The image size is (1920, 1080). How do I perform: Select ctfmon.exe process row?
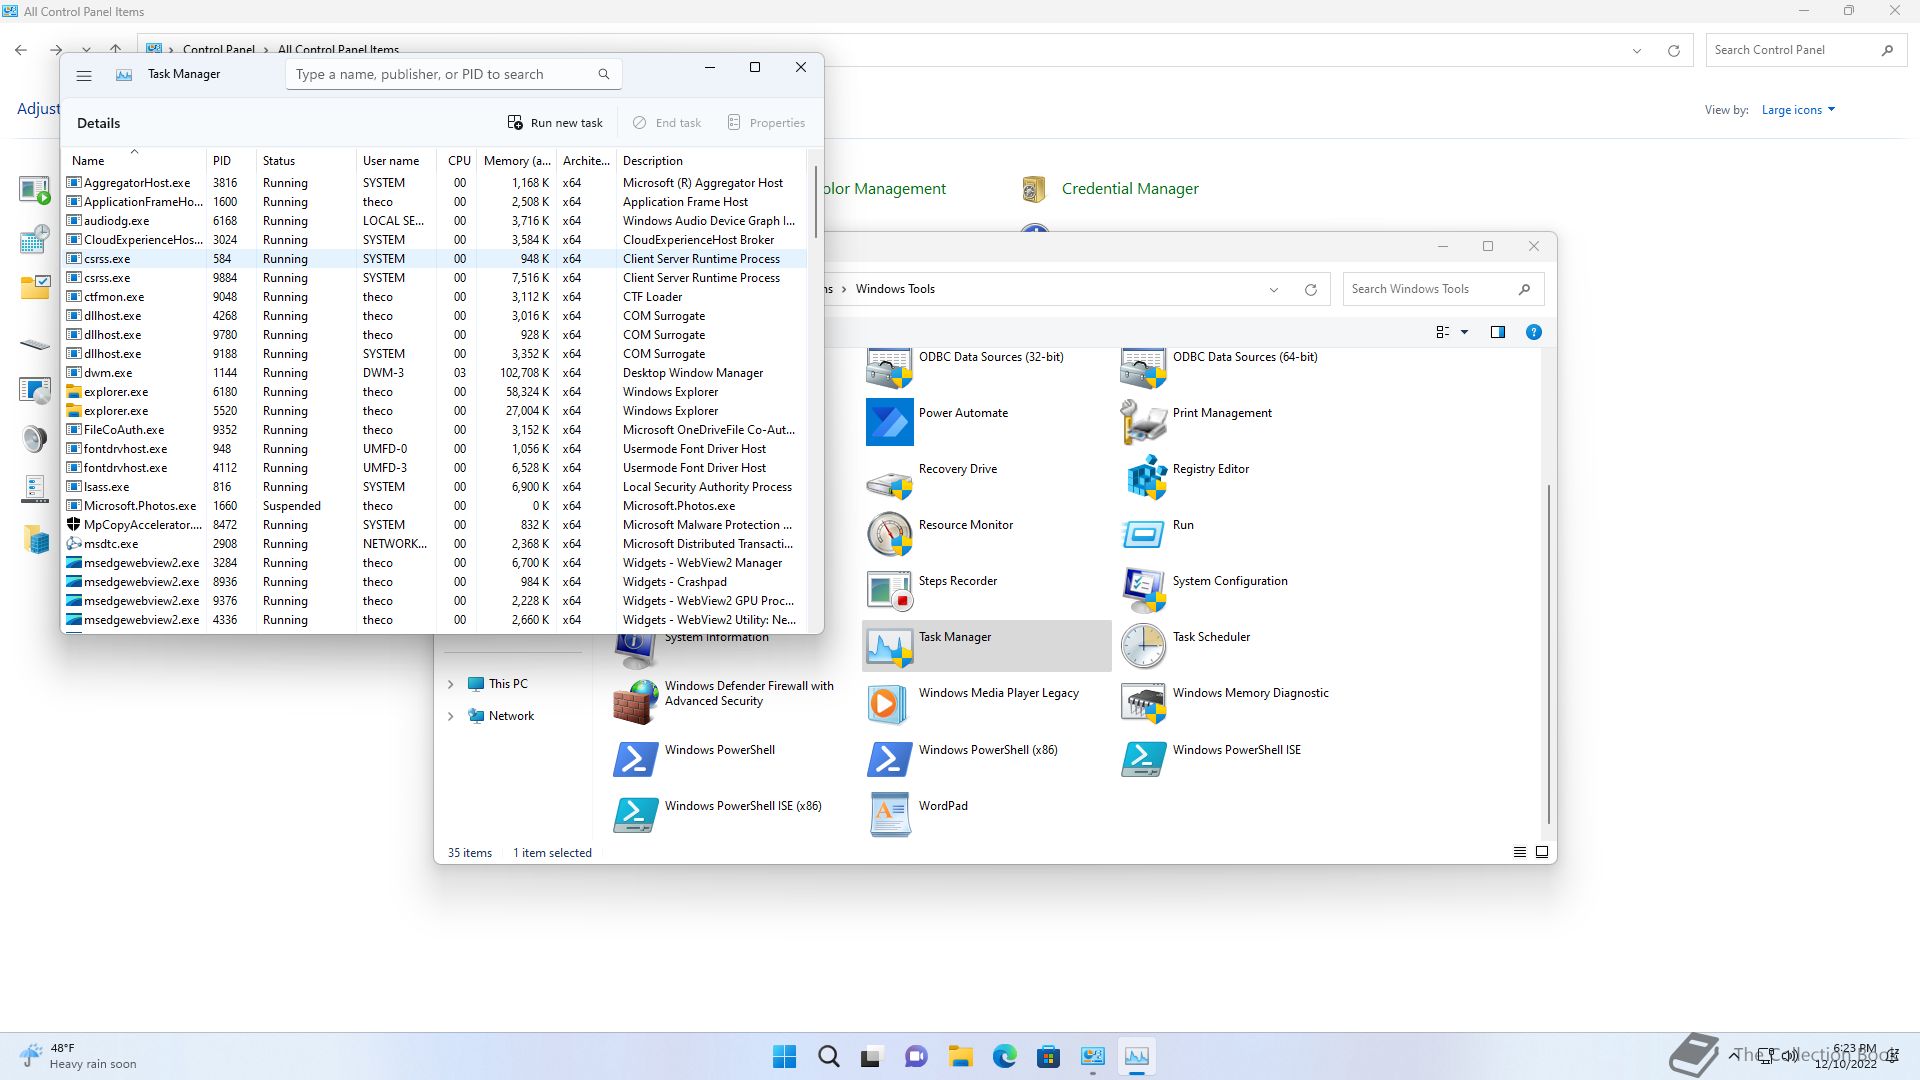coord(435,297)
